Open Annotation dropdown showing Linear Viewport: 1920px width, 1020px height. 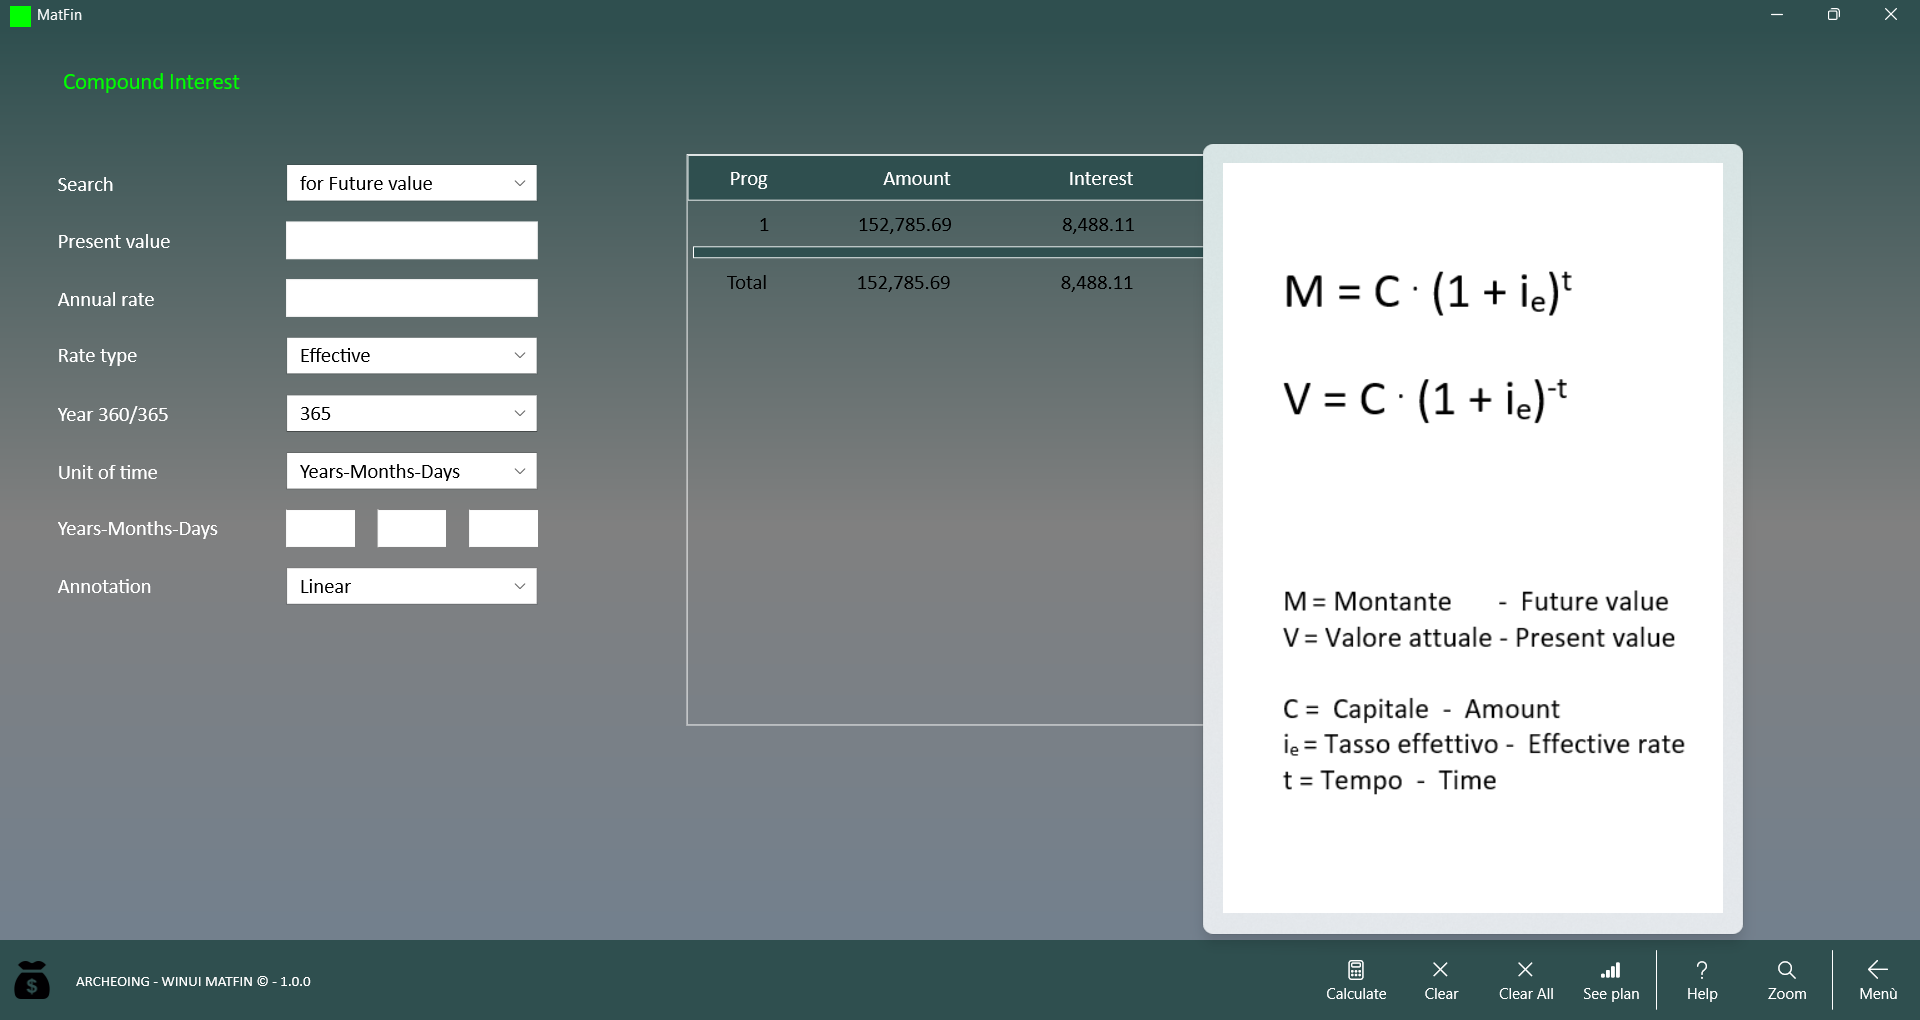(x=411, y=586)
